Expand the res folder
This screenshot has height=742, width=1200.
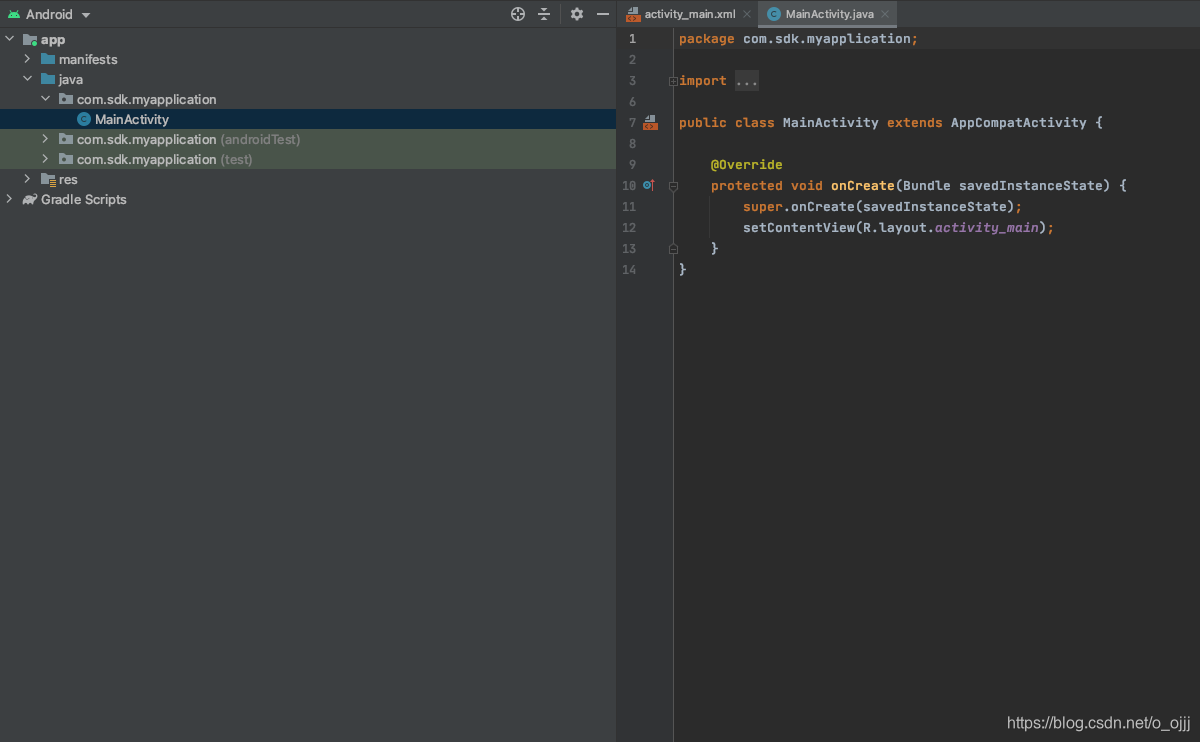pos(28,179)
